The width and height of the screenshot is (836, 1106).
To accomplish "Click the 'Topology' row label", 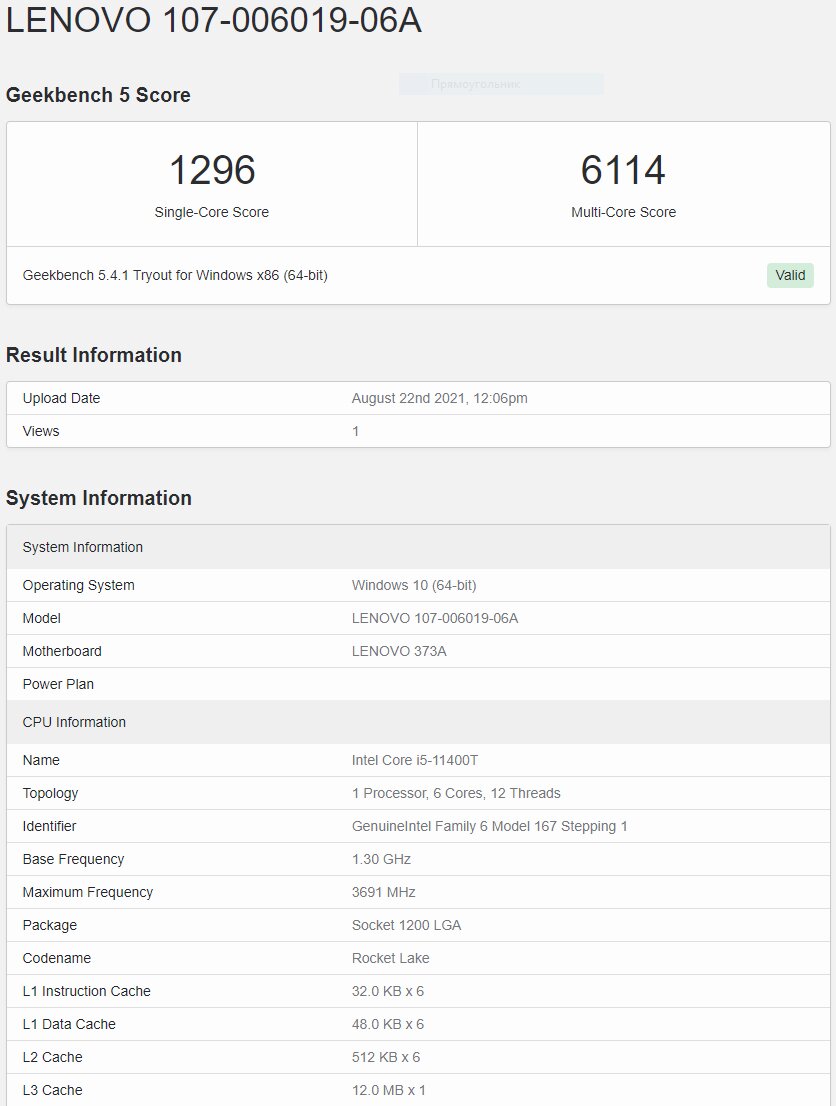I will (x=50, y=794).
